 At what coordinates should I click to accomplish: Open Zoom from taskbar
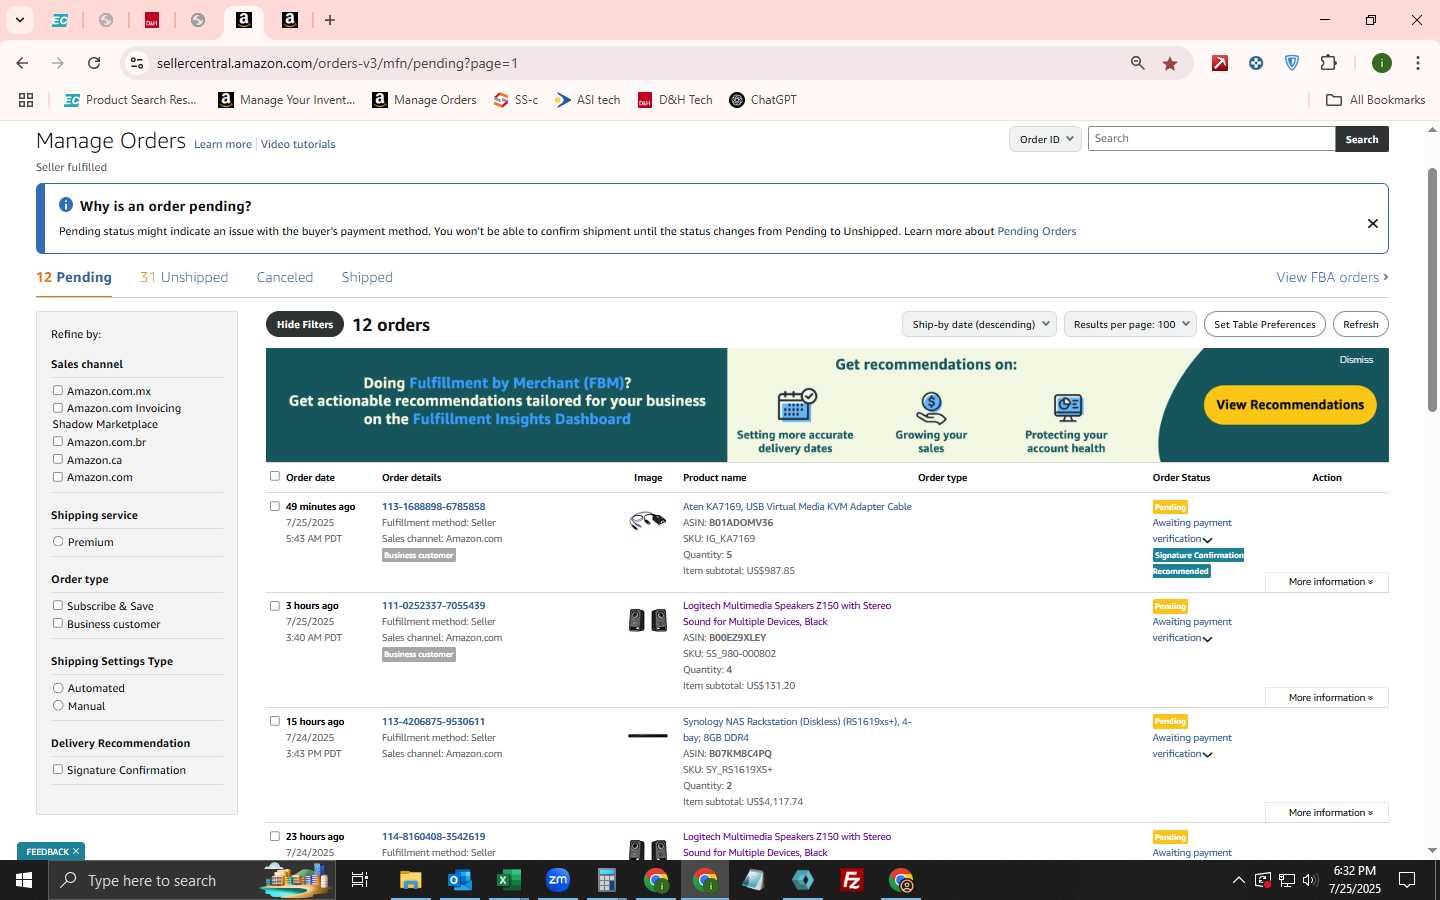(x=558, y=880)
